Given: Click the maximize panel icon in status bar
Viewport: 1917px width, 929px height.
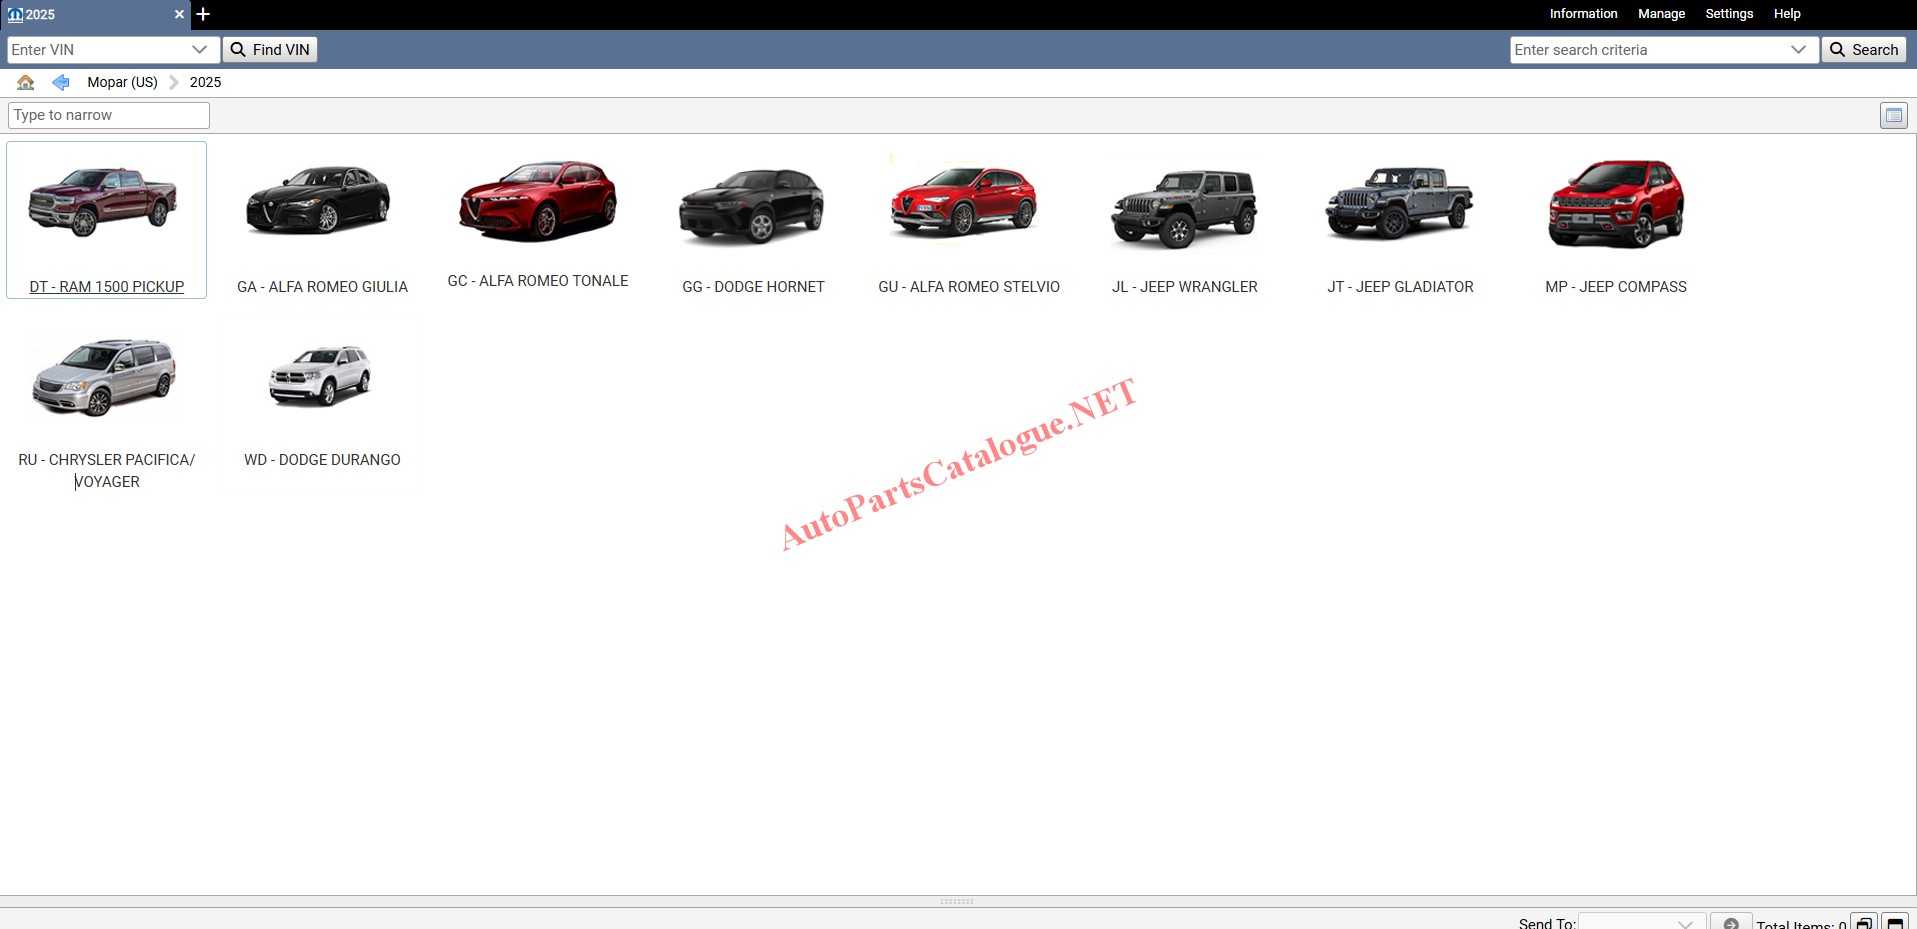Looking at the screenshot, I should [1895, 923].
